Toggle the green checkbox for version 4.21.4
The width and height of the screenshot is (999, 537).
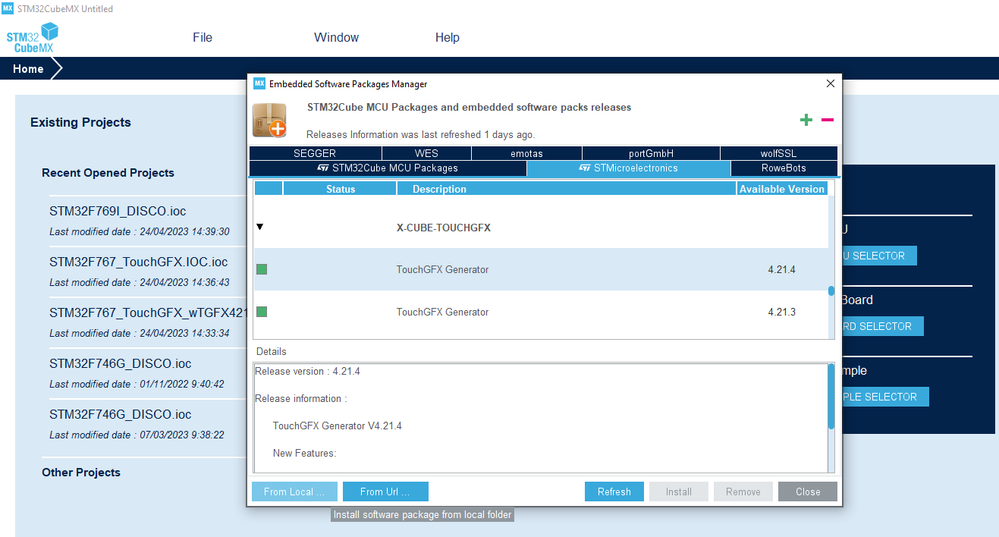tap(262, 269)
